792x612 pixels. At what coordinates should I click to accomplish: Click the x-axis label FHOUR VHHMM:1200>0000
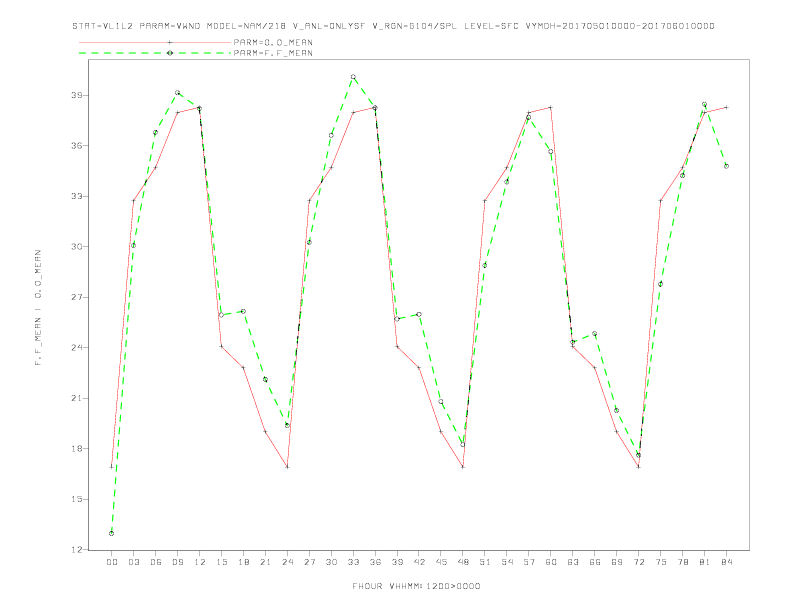pos(416,586)
